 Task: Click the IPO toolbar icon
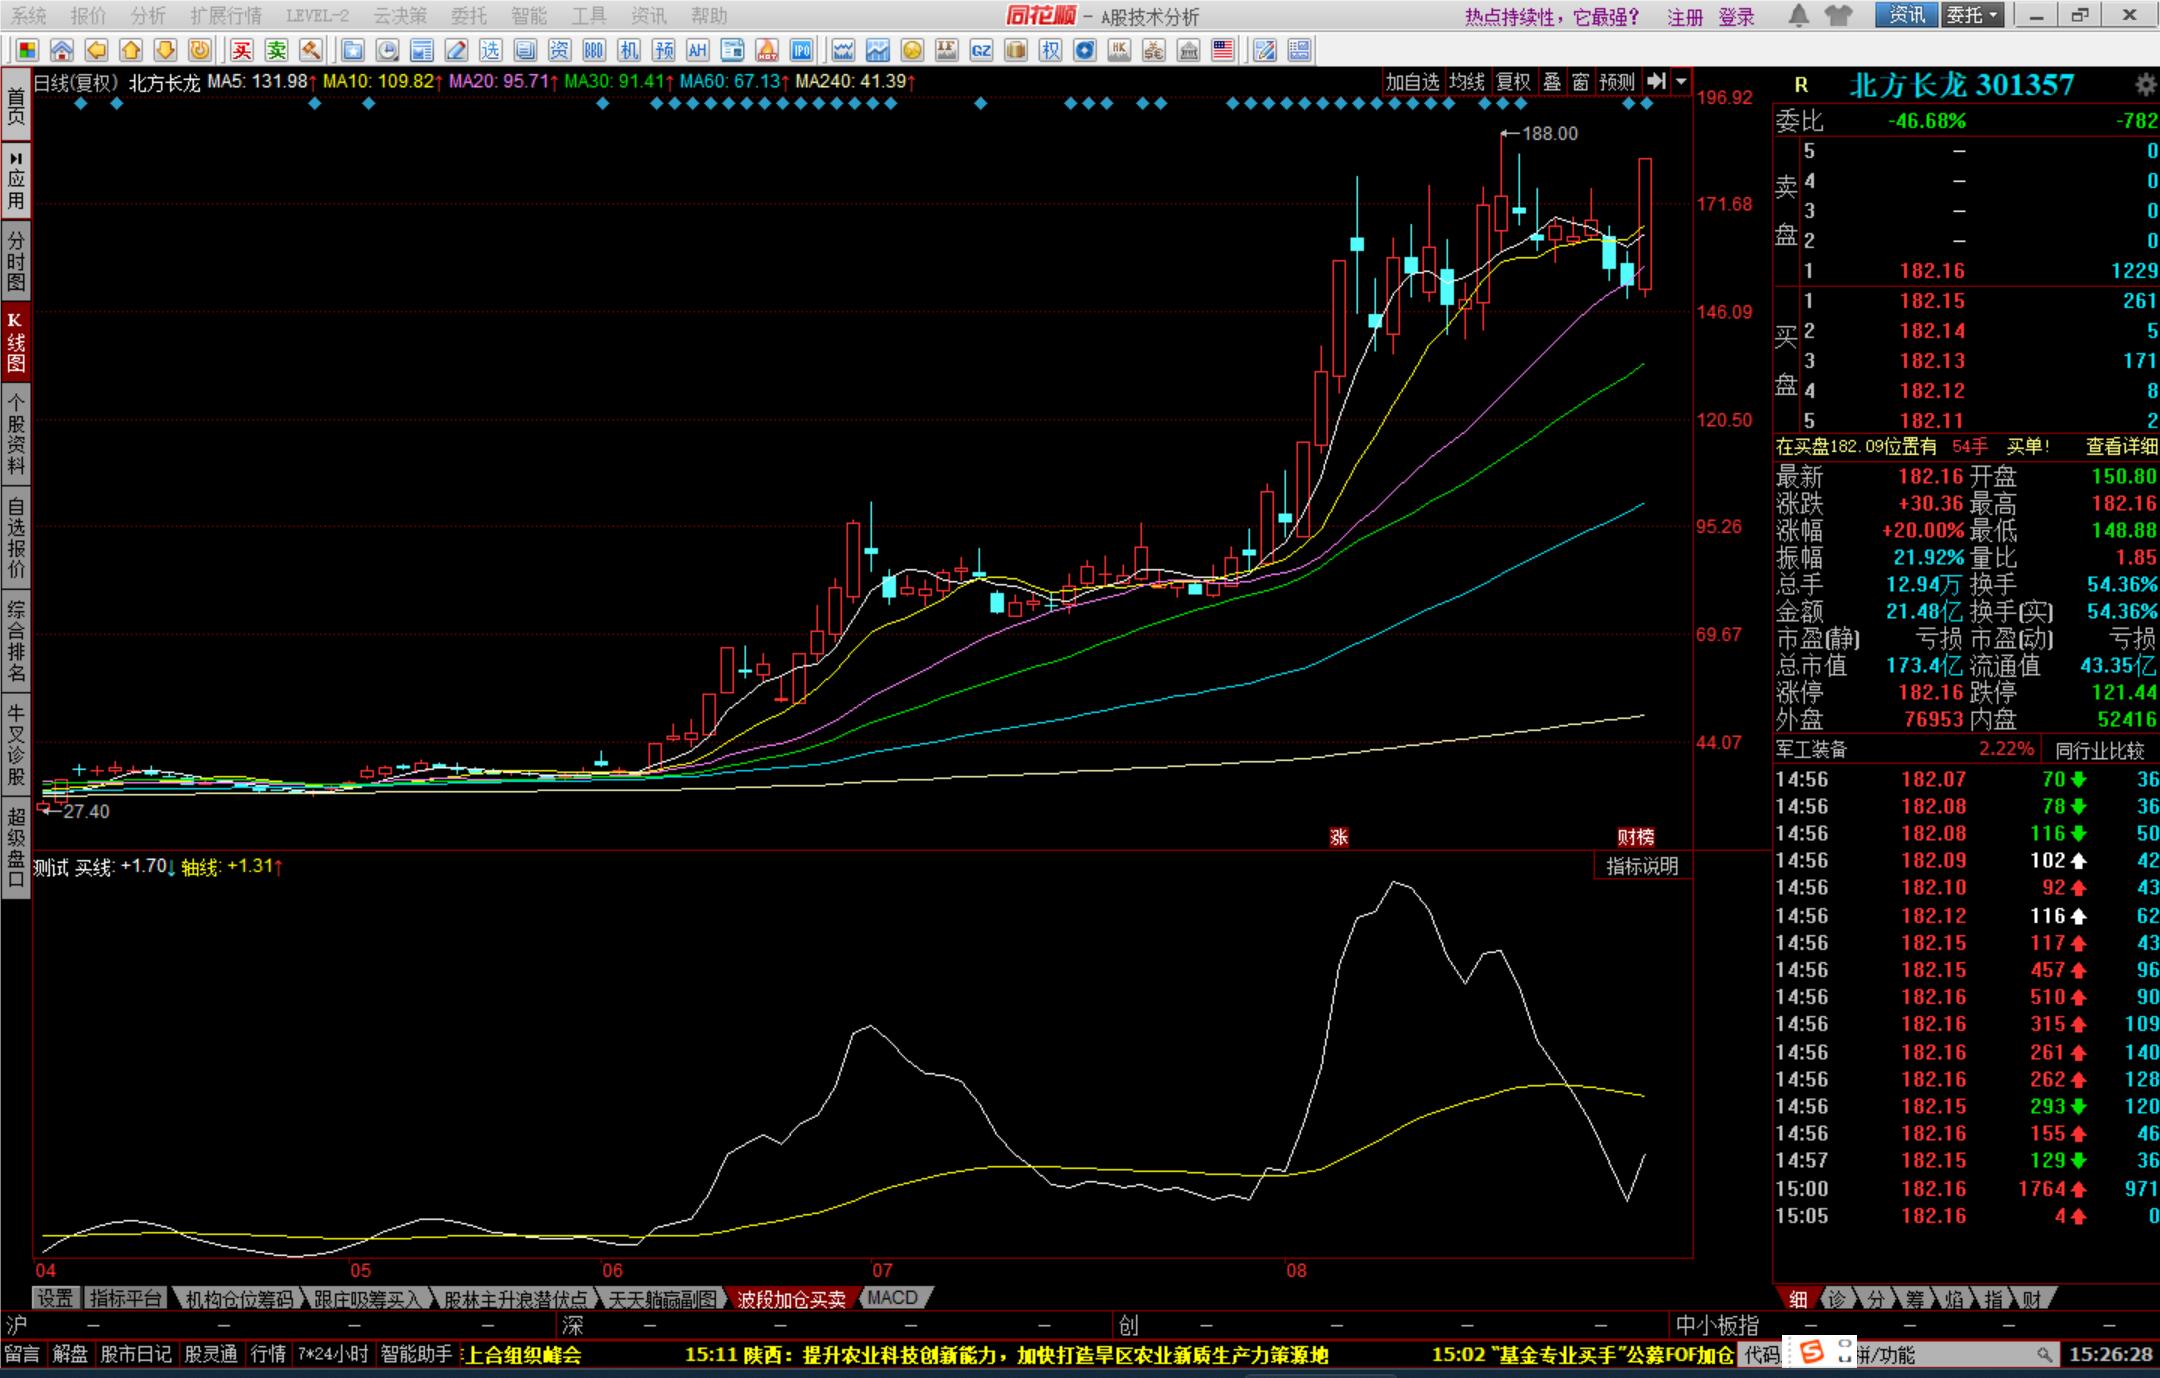[x=801, y=50]
